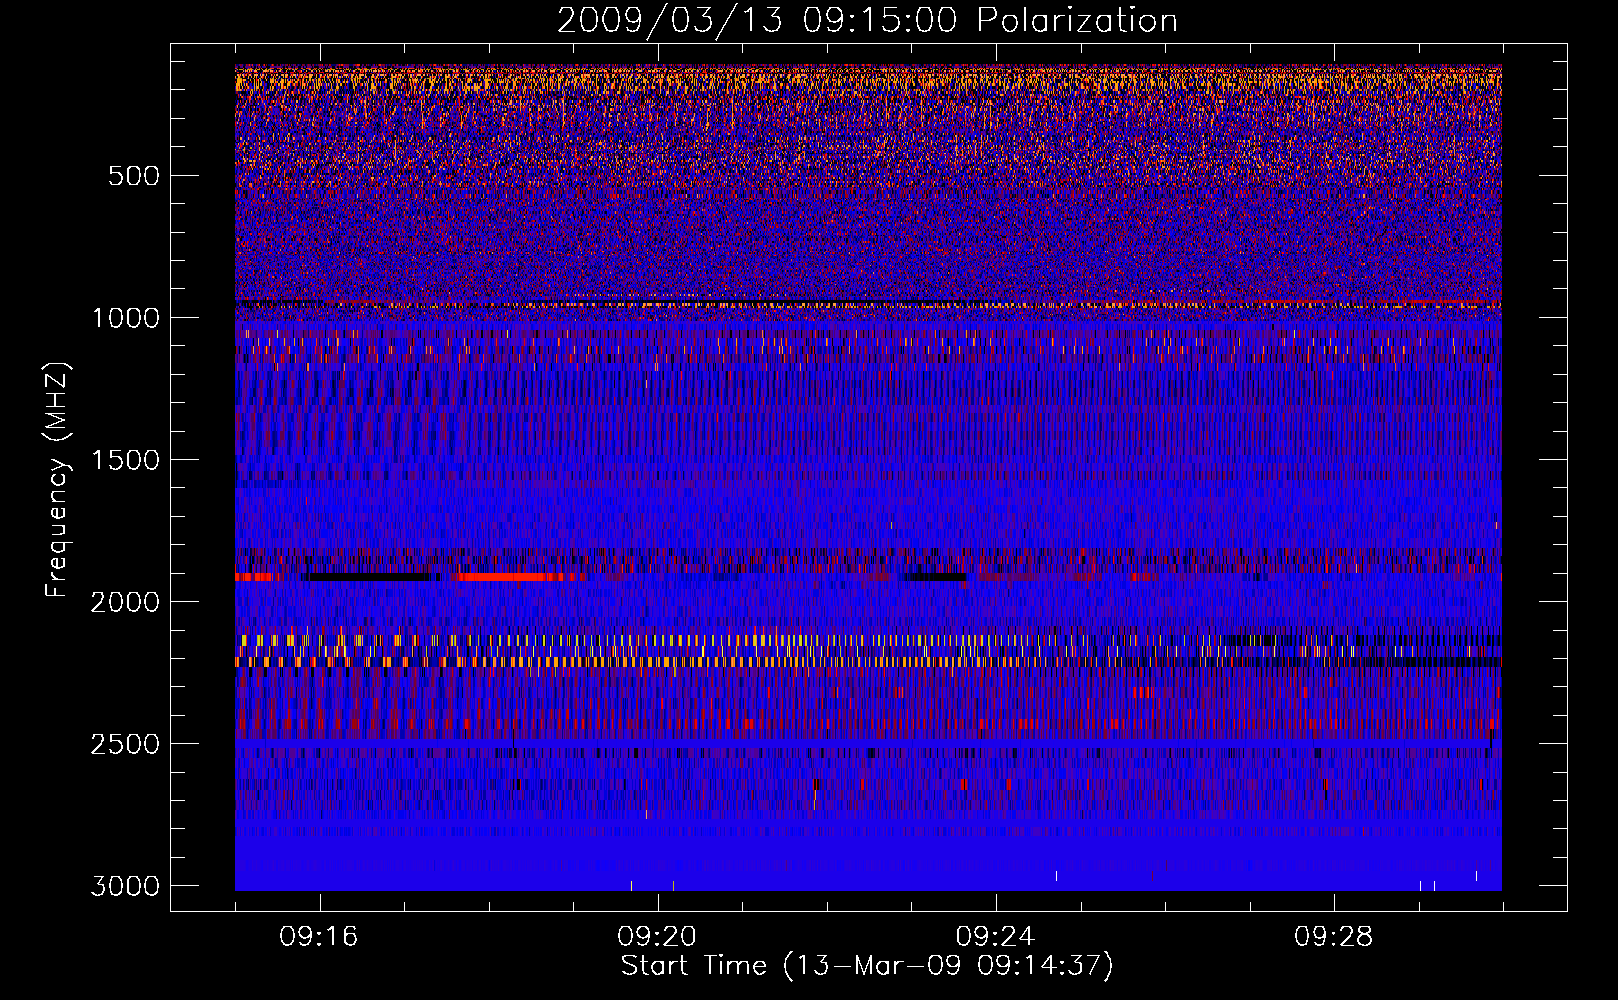Screen dimensions: 1618x1000
Task: Click the 'Frequency (MHZ)' axis label
Action: [58, 480]
